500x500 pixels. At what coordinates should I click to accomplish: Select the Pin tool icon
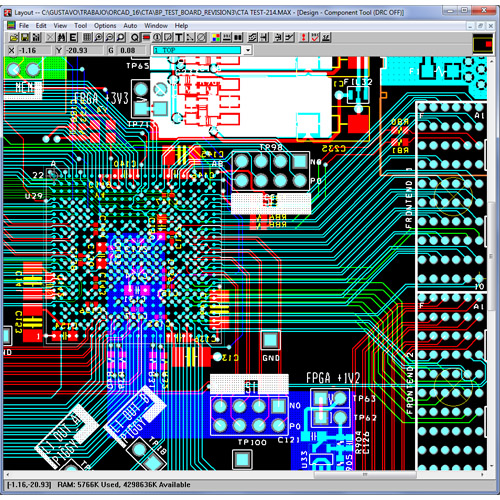[157, 38]
